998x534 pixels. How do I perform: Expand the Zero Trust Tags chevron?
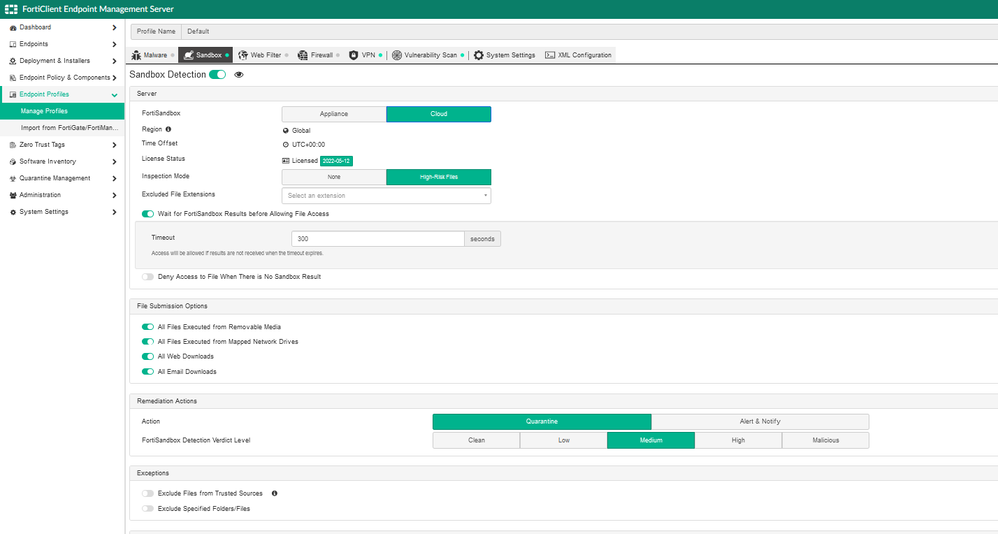pyautogui.click(x=115, y=145)
